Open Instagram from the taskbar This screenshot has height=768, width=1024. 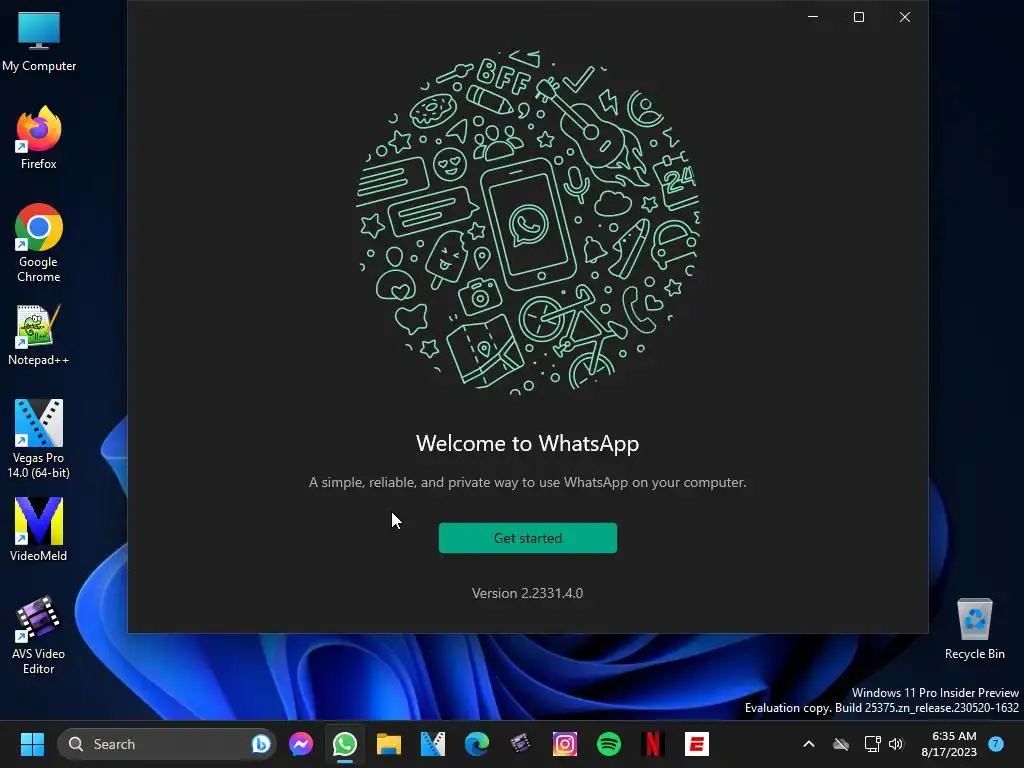click(565, 744)
